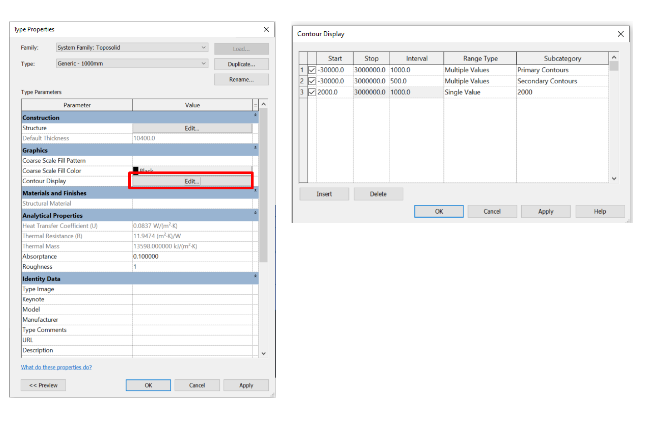Collapse the Materials and Finishes group

click(255, 190)
